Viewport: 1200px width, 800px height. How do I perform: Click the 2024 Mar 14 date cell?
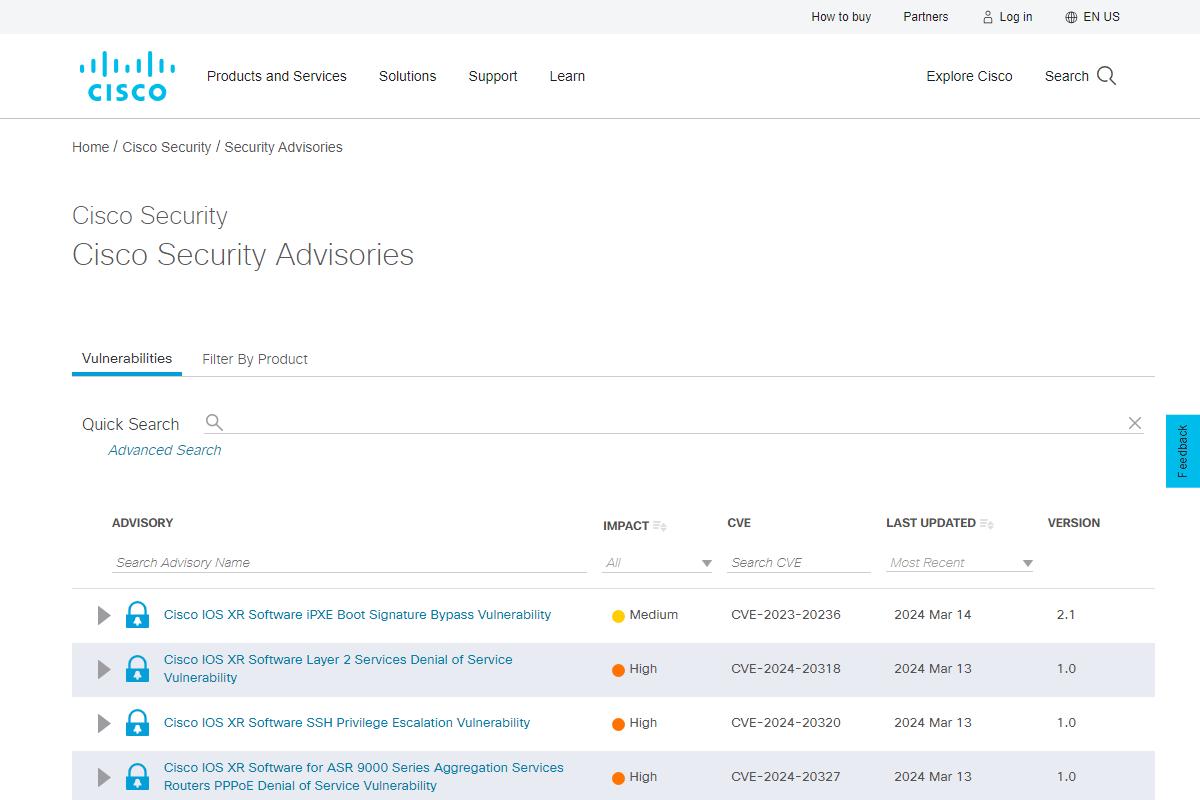click(933, 615)
